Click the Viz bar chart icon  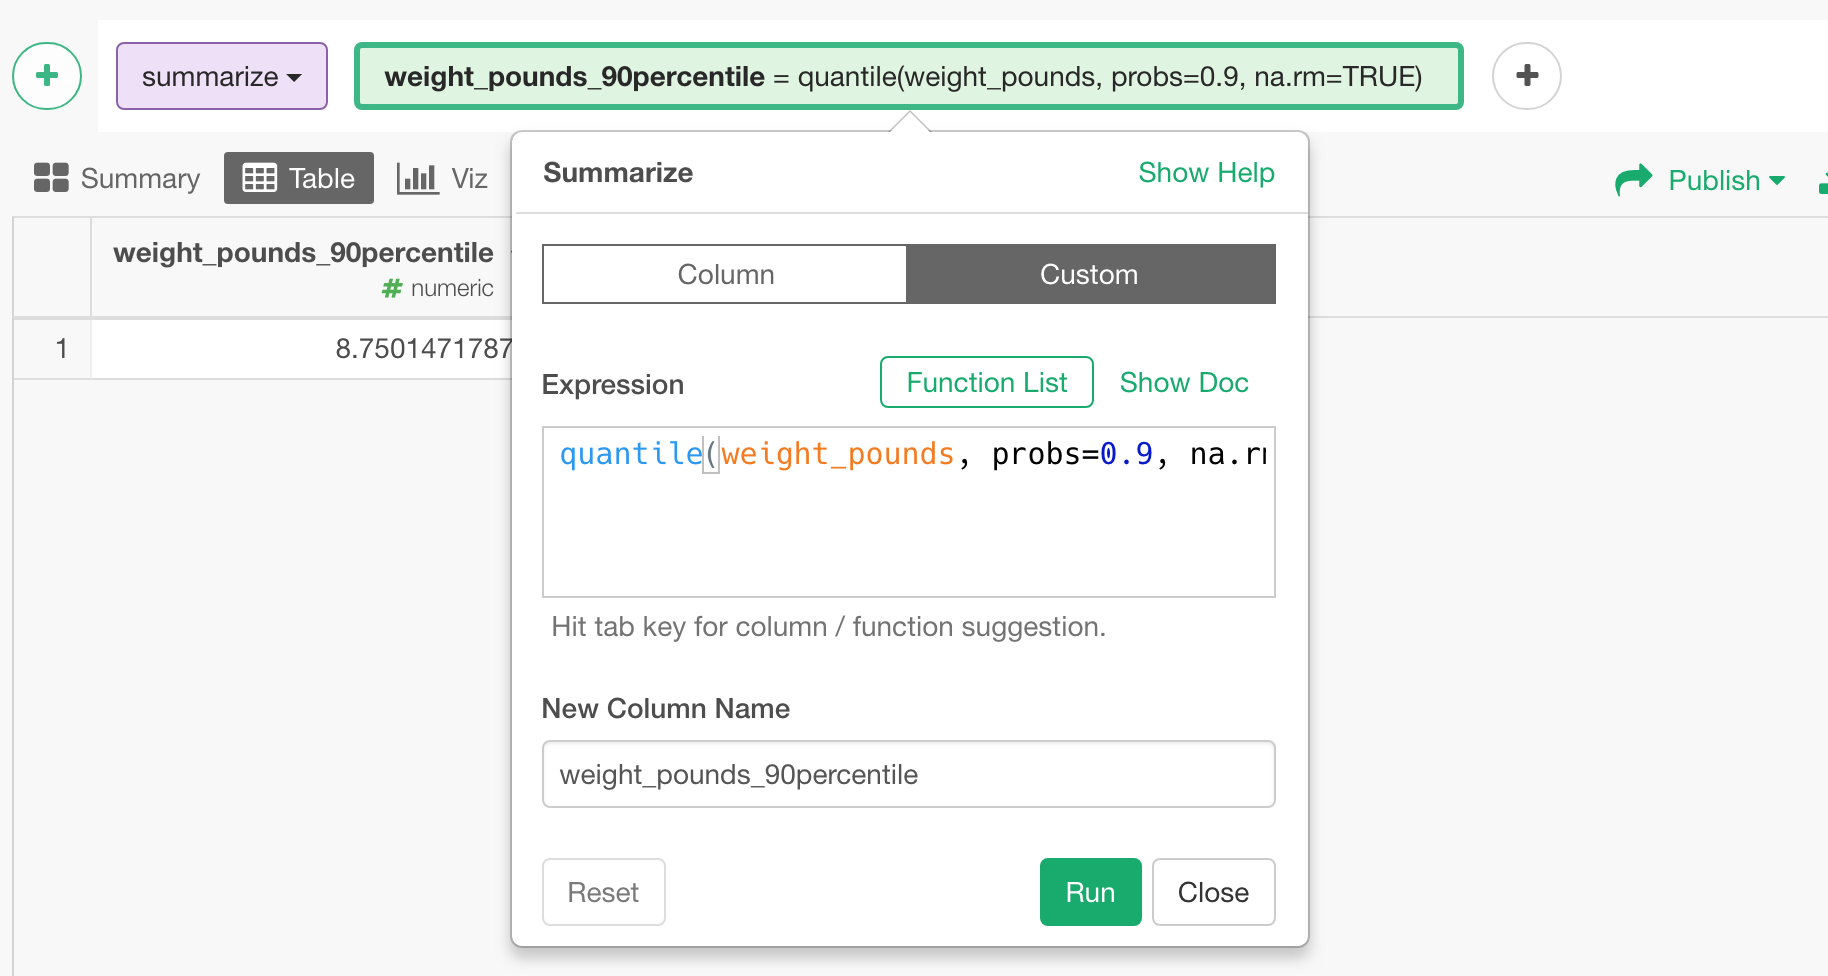pyautogui.click(x=417, y=178)
